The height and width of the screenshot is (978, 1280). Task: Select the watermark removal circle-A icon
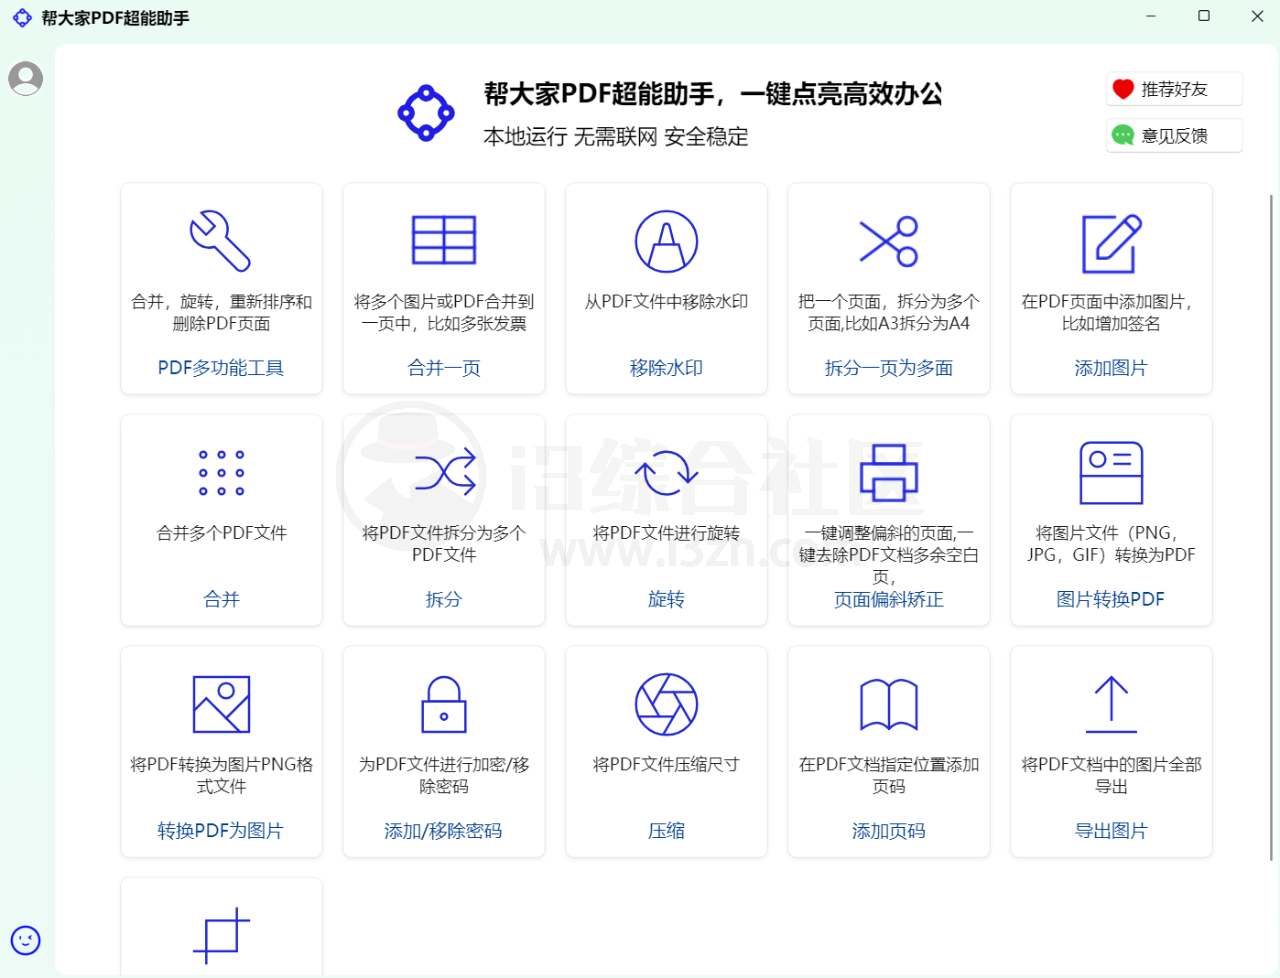[x=666, y=239]
